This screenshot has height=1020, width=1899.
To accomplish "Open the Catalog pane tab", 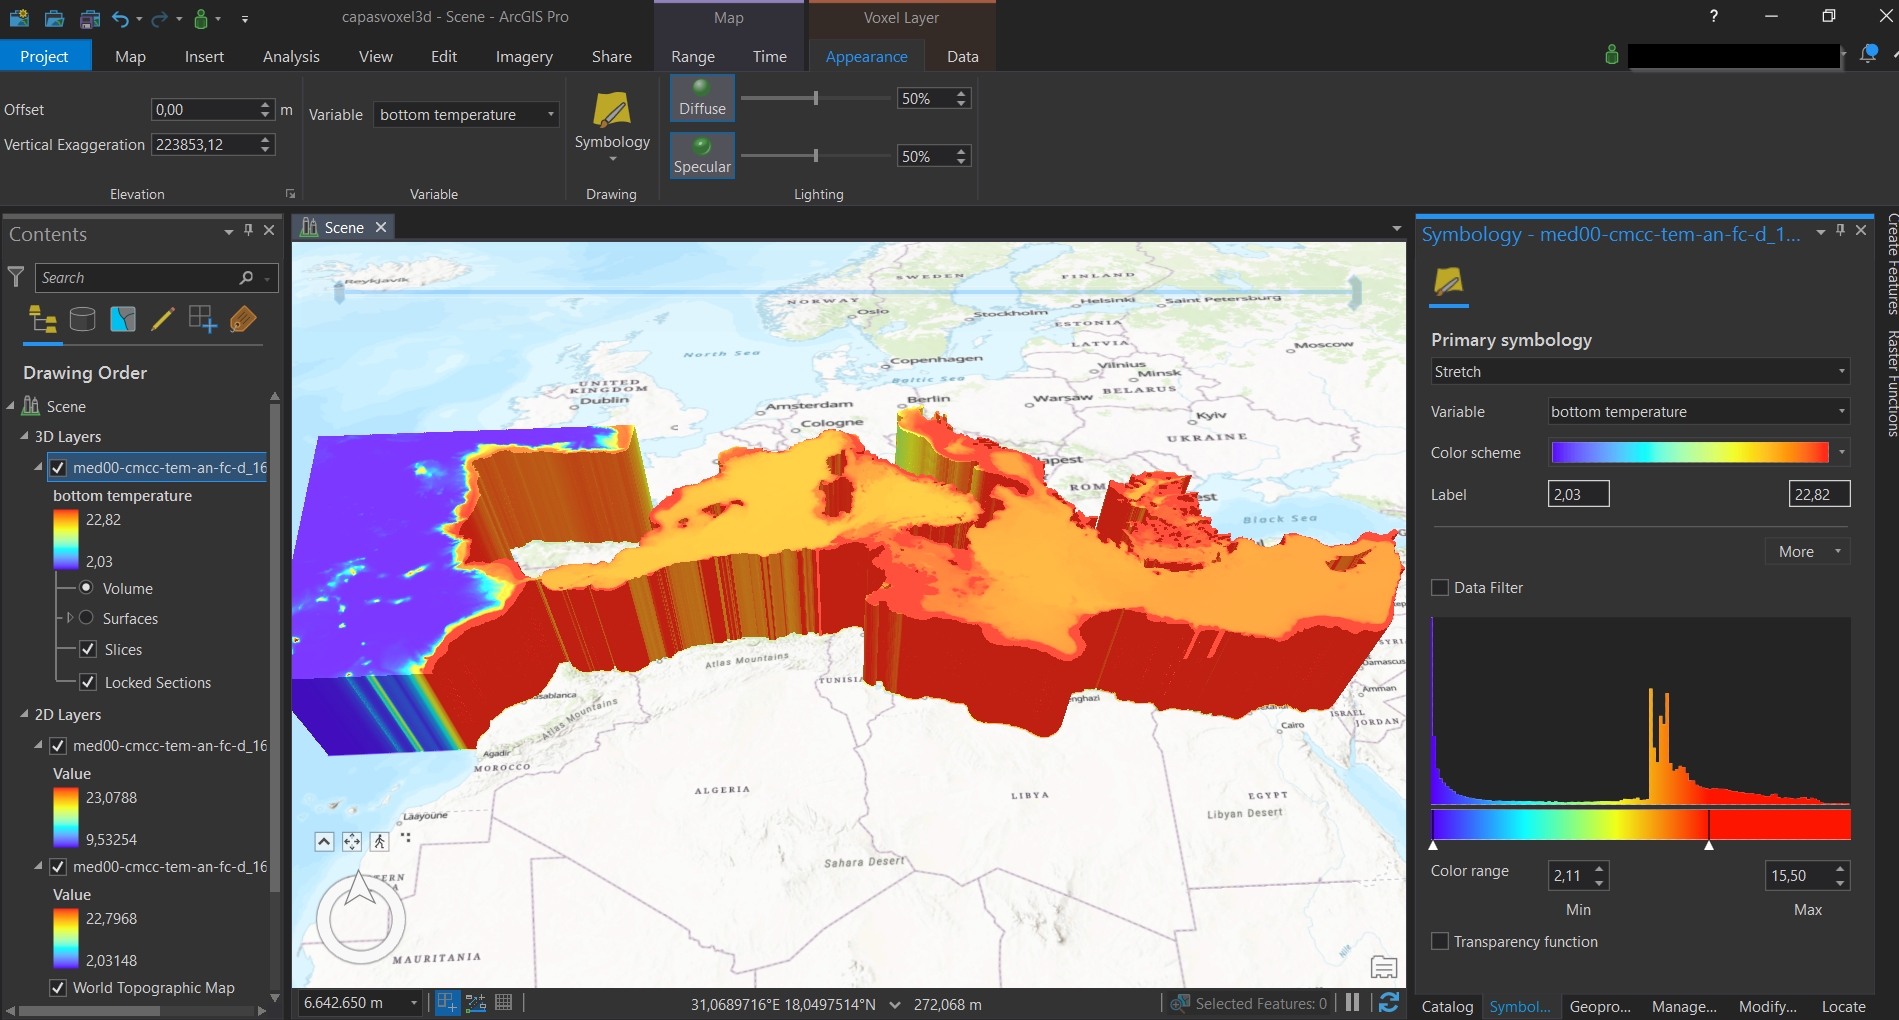I will click(1447, 1006).
